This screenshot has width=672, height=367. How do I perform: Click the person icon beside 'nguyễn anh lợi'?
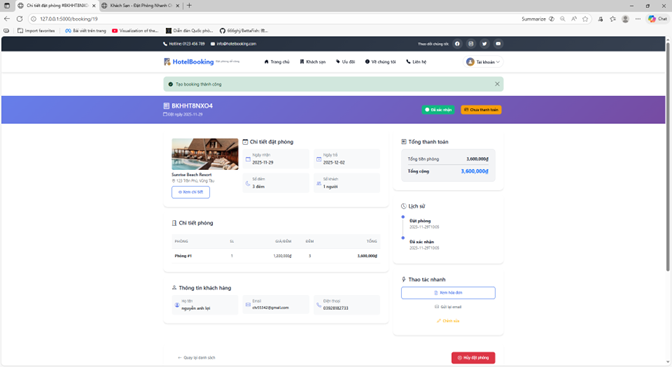(x=177, y=305)
